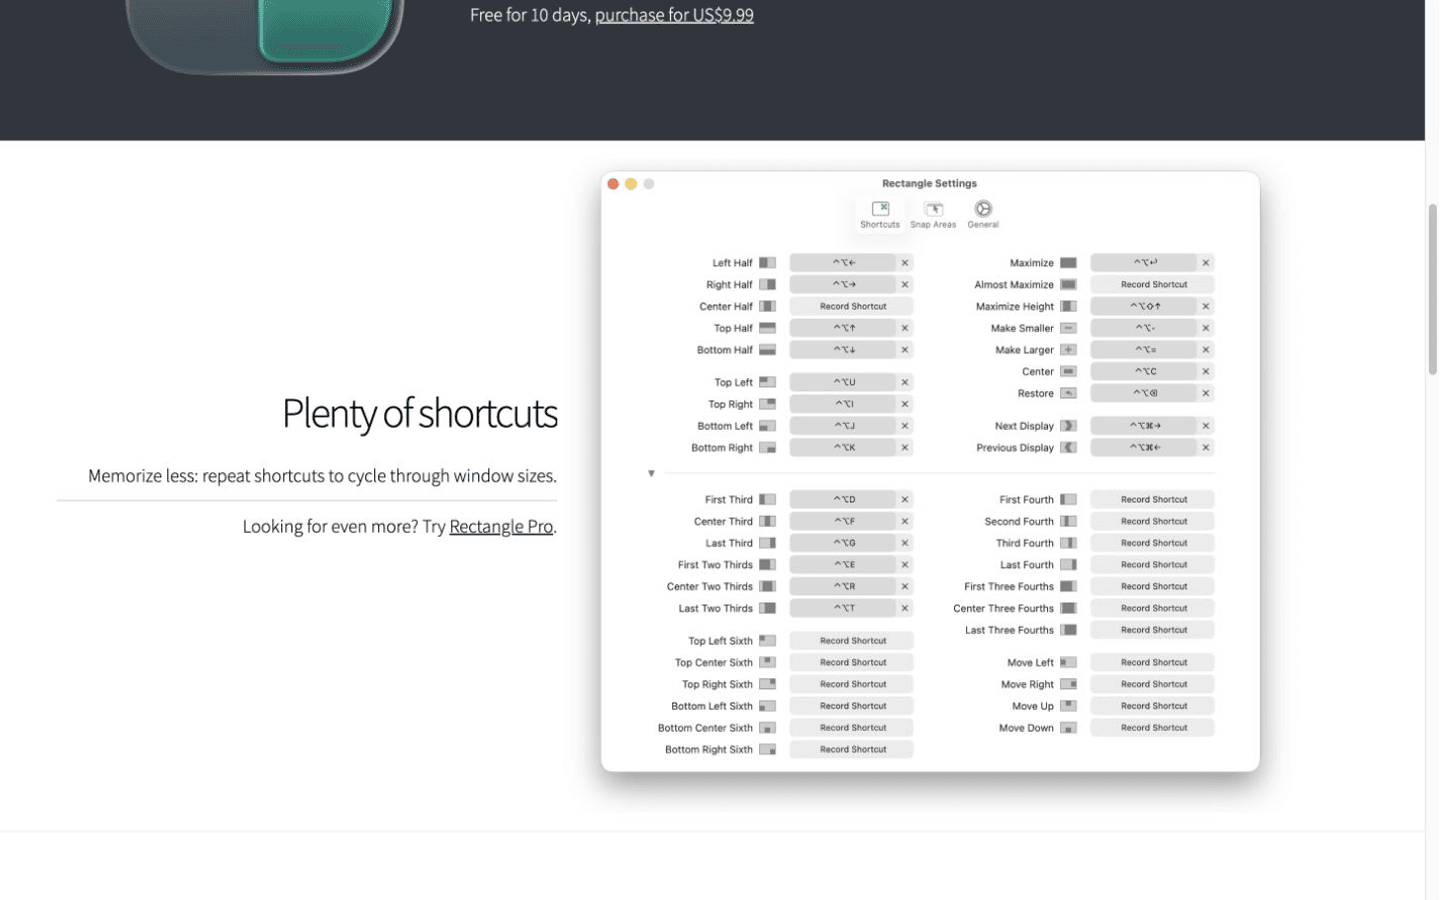
Task: Record a shortcut for Third Fourth
Action: pos(1153,543)
